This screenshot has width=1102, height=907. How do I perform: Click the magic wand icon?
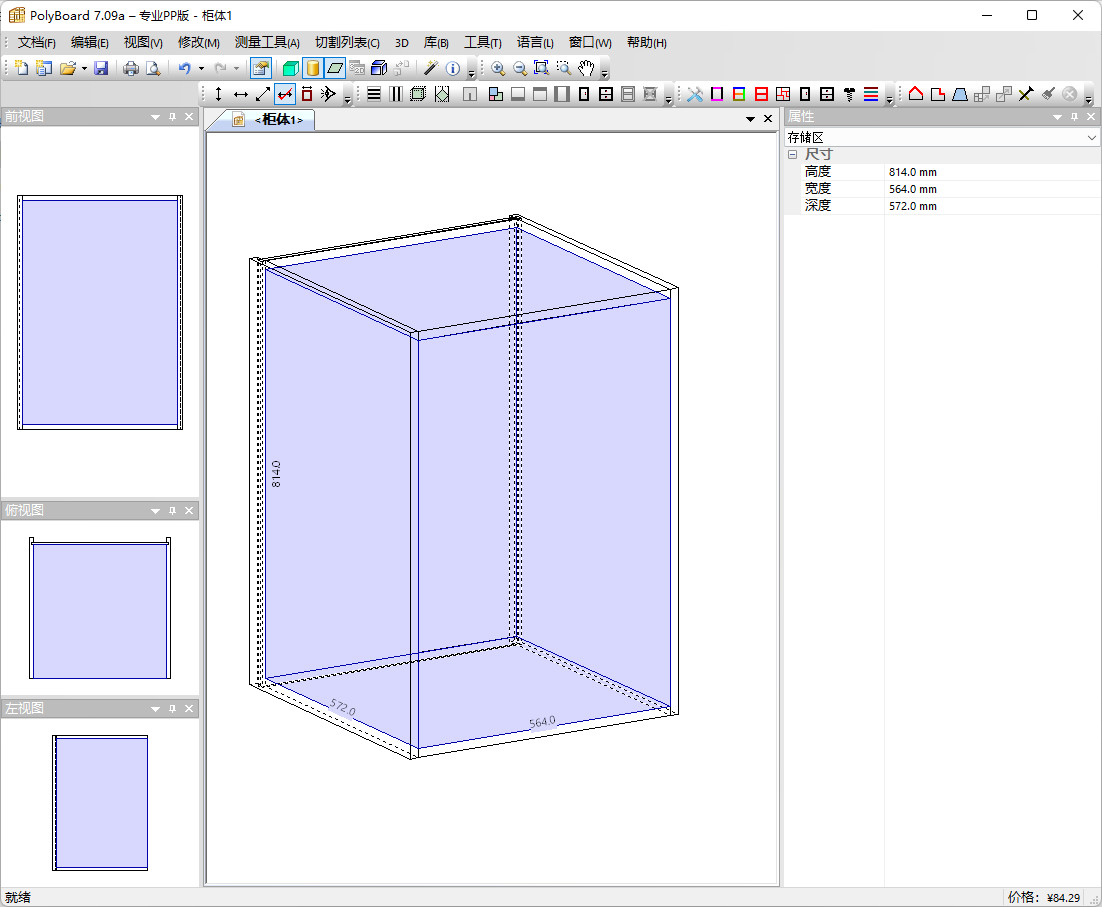pyautogui.click(x=431, y=68)
